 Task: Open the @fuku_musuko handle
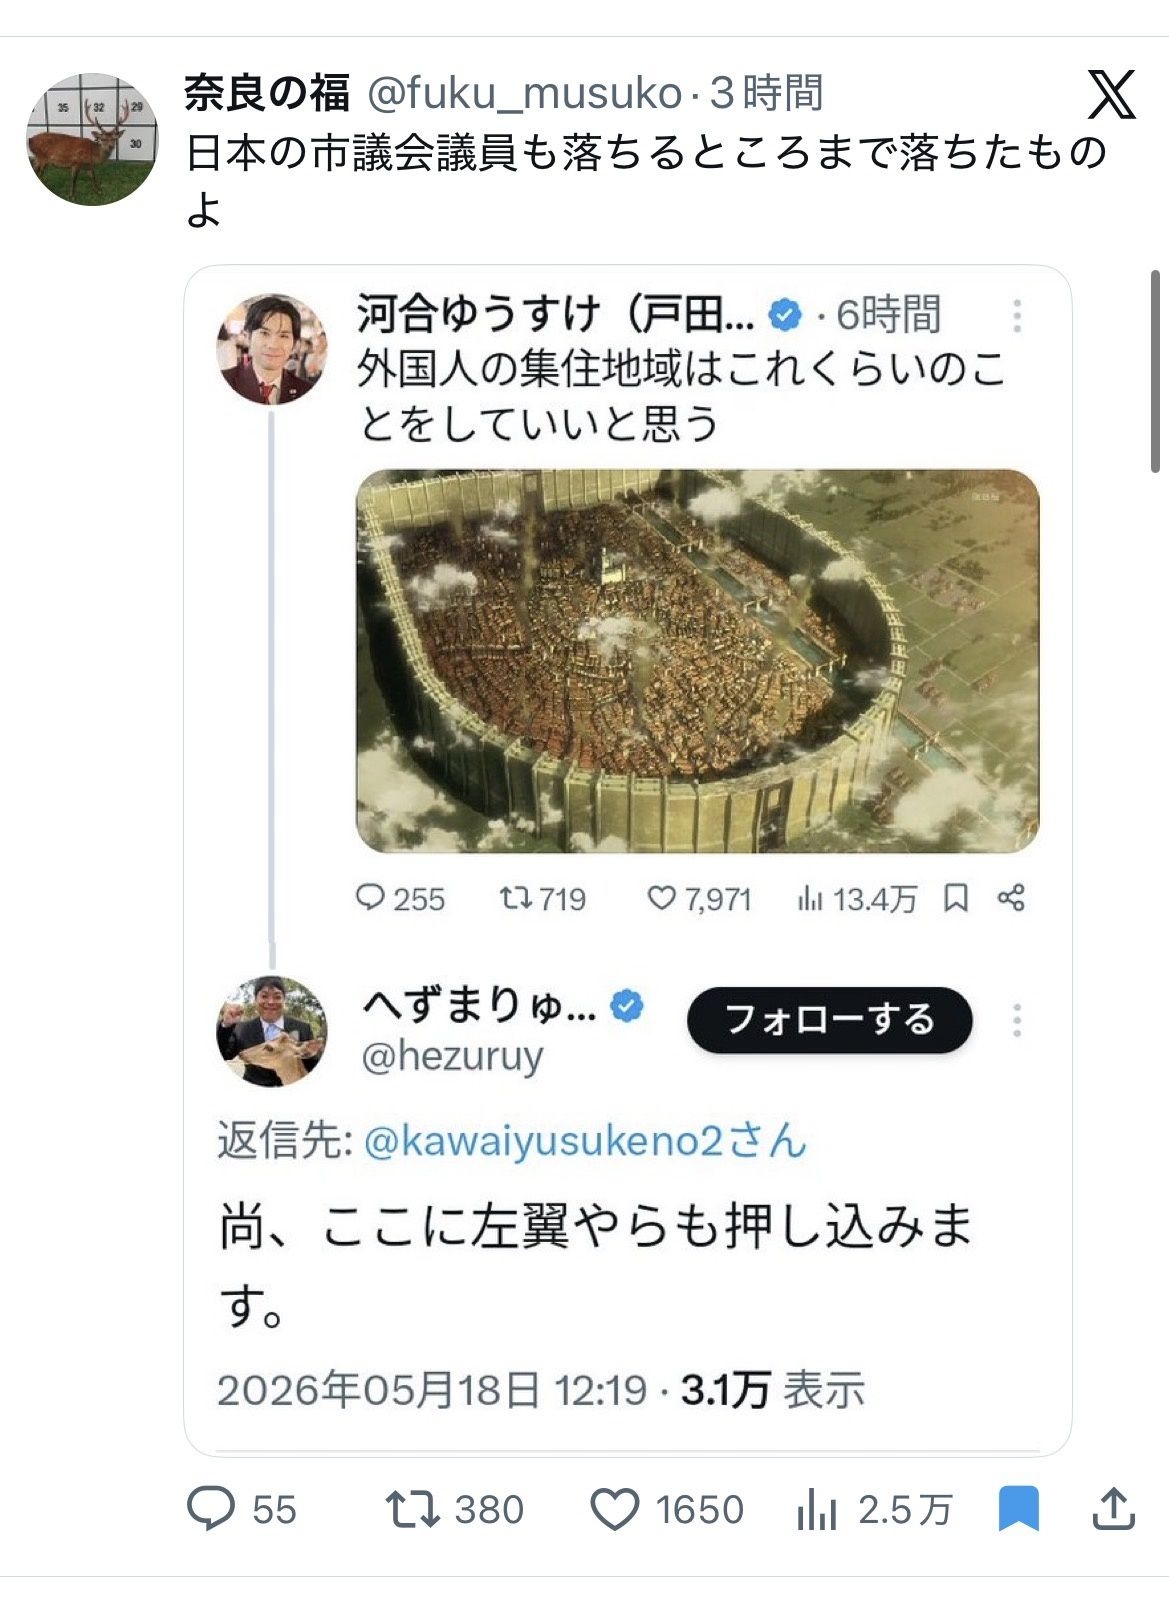pyautogui.click(x=525, y=93)
